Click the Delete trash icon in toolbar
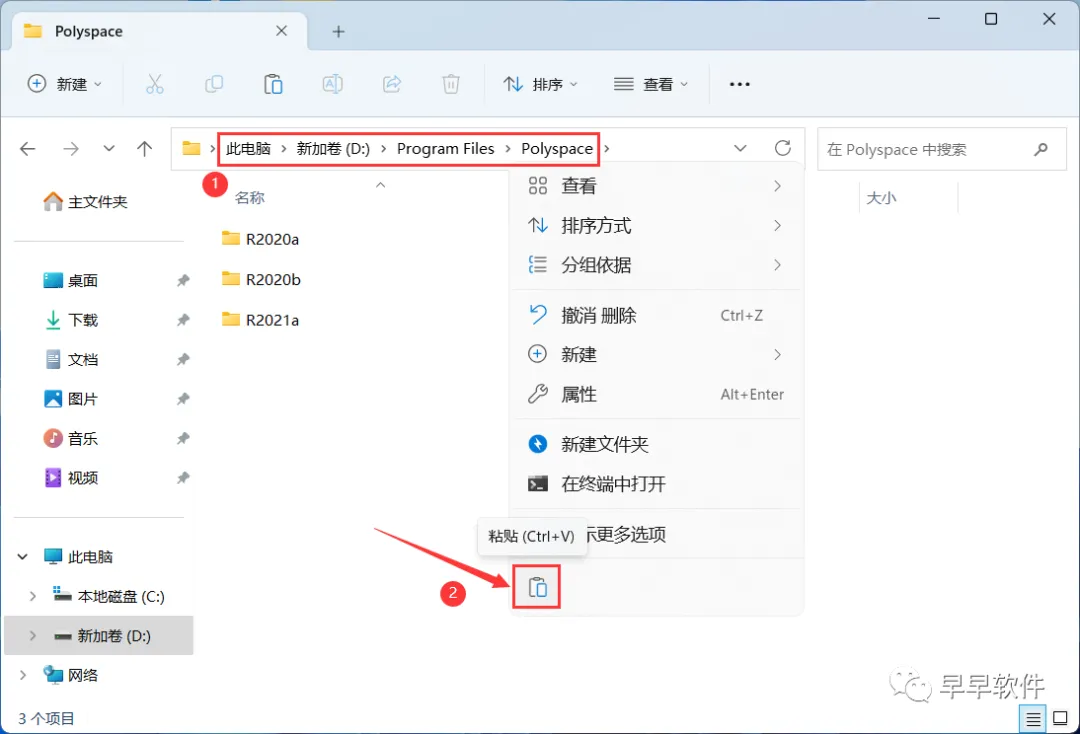 (x=450, y=84)
